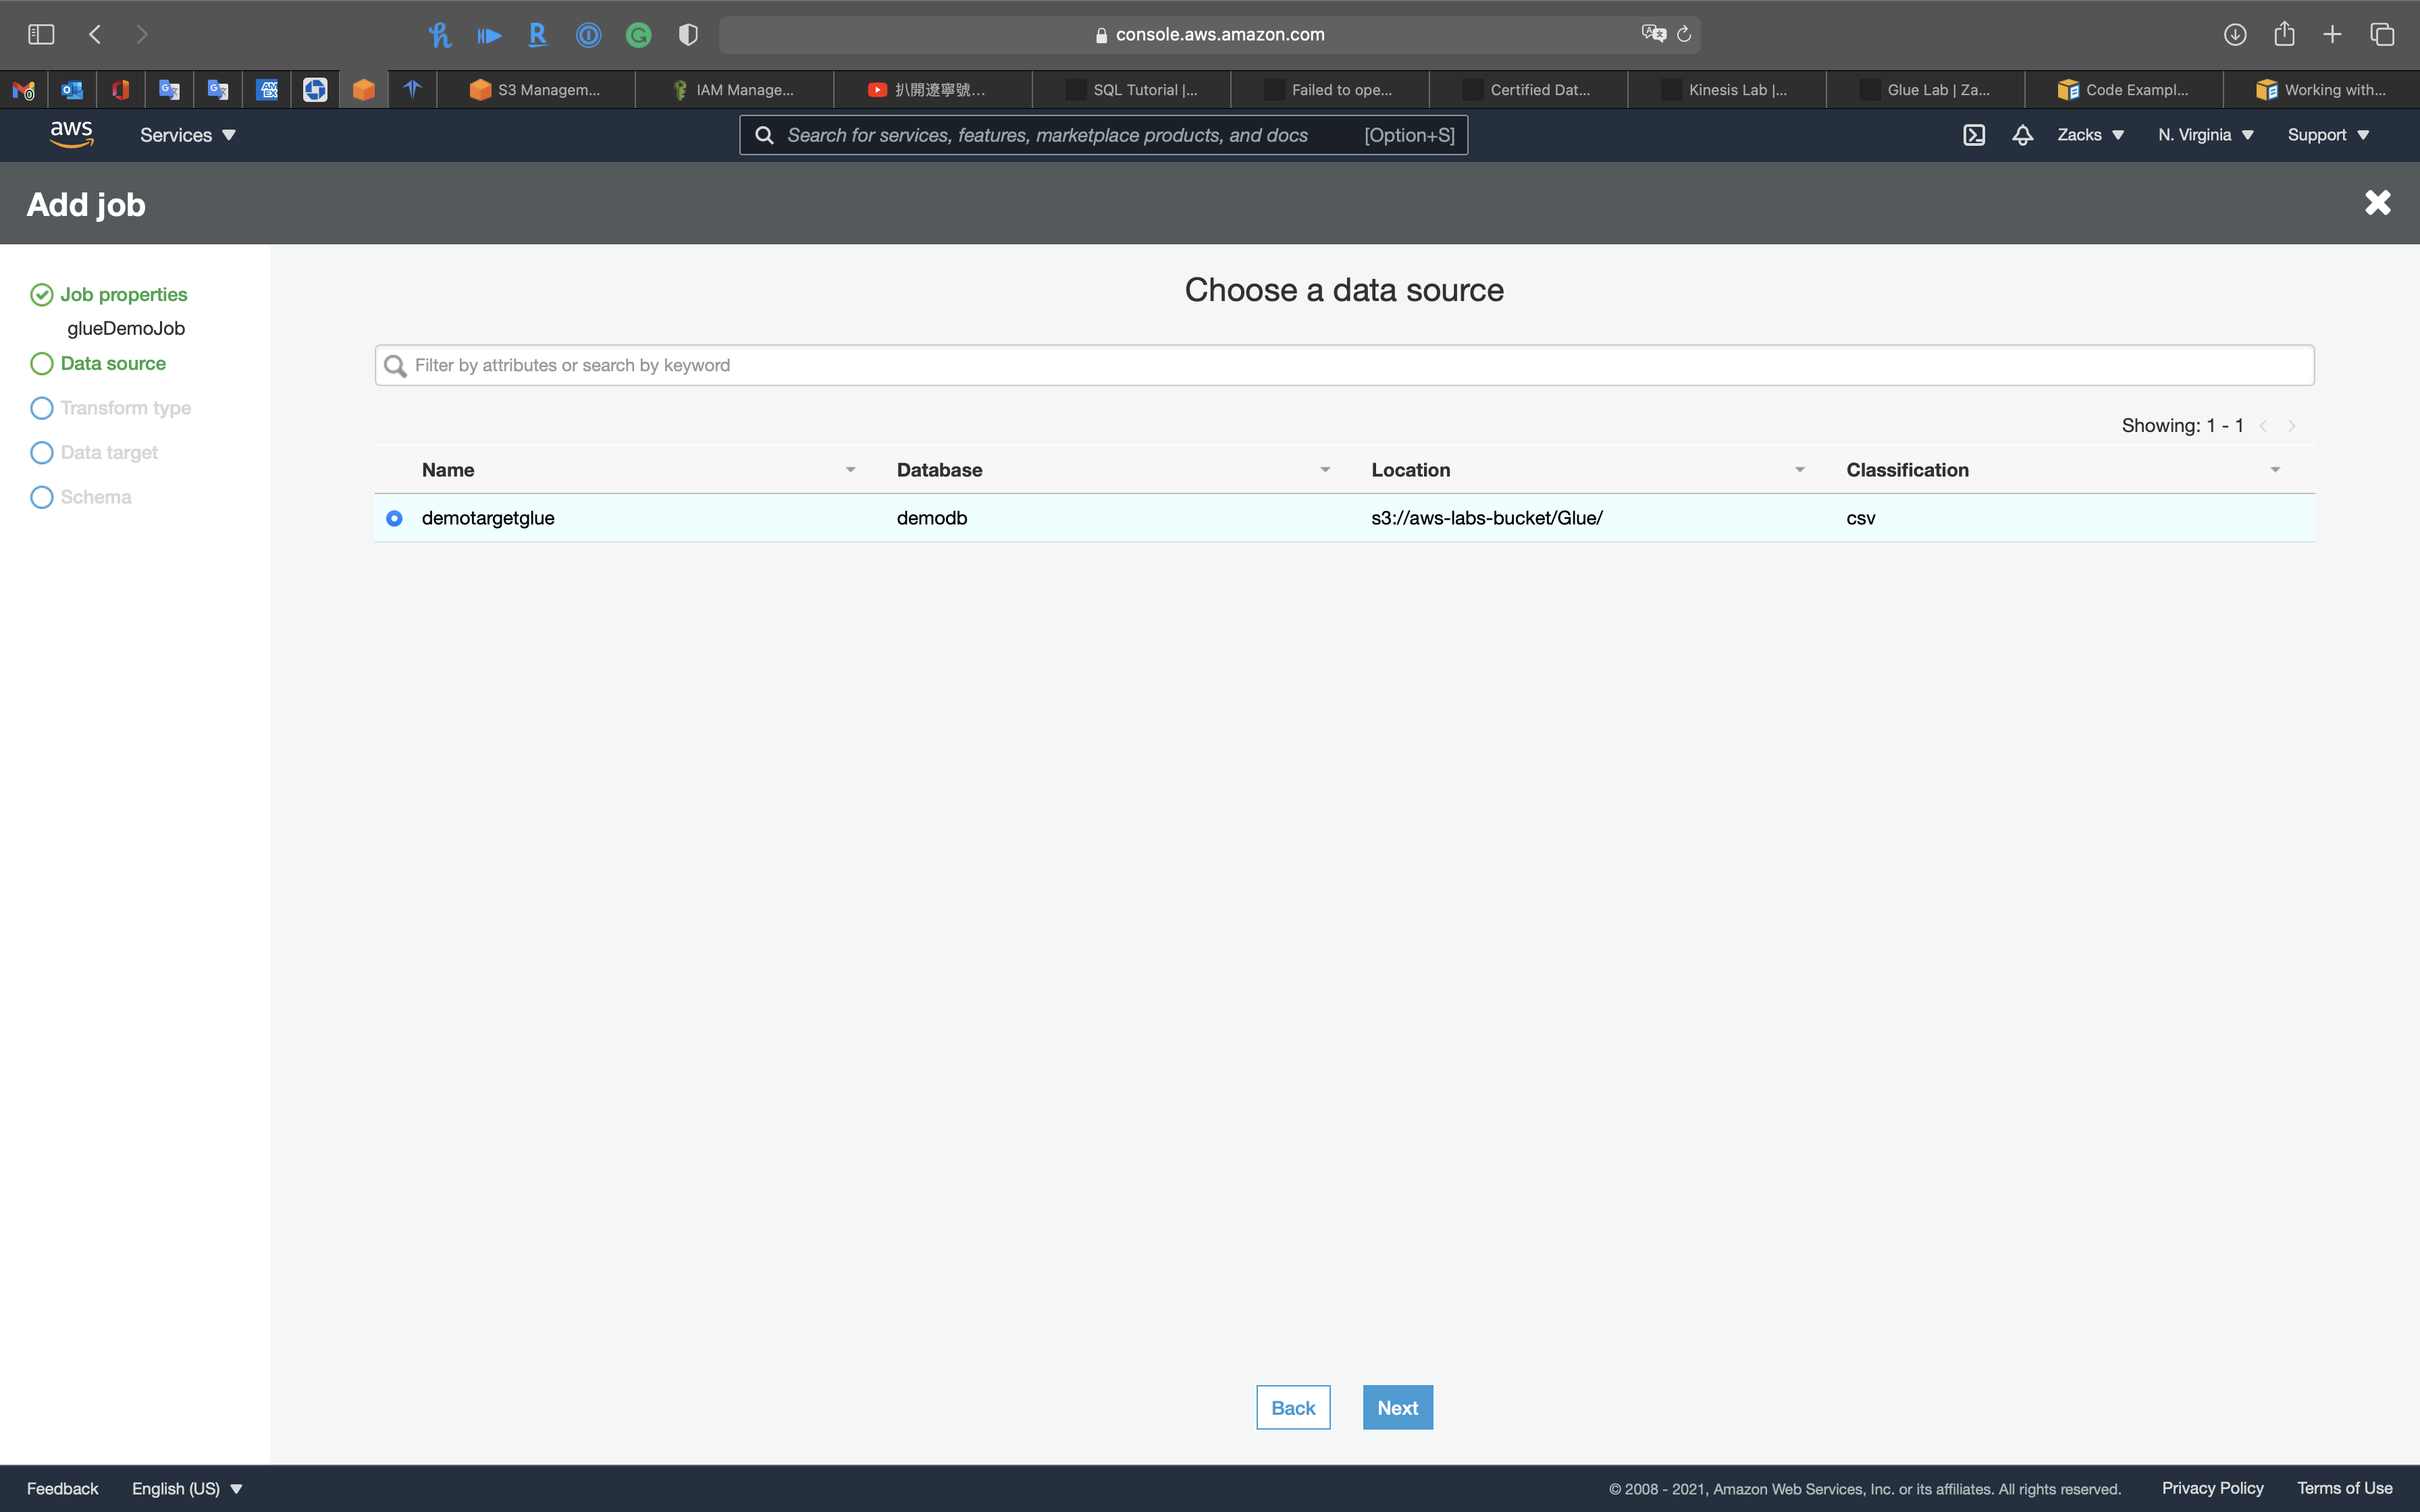This screenshot has height=1512, width=2420.
Task: Open the Name column sort dropdown arrow
Action: [850, 470]
